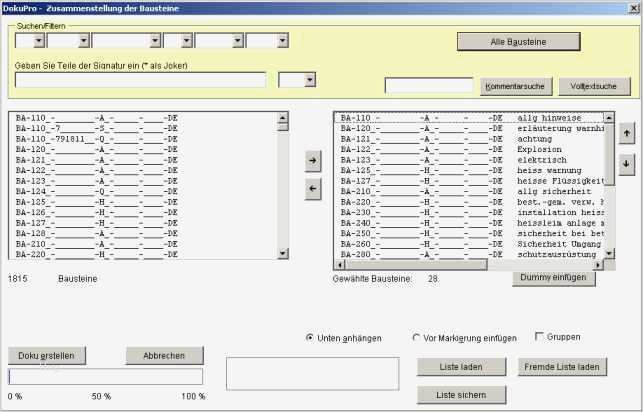
Task: Open first filter dropdown in Suchen/Filtern
Action: click(39, 41)
